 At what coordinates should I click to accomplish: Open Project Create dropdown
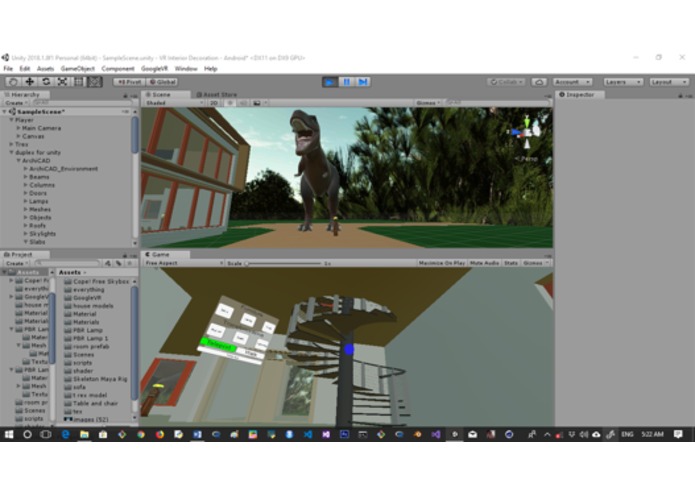(x=16, y=263)
